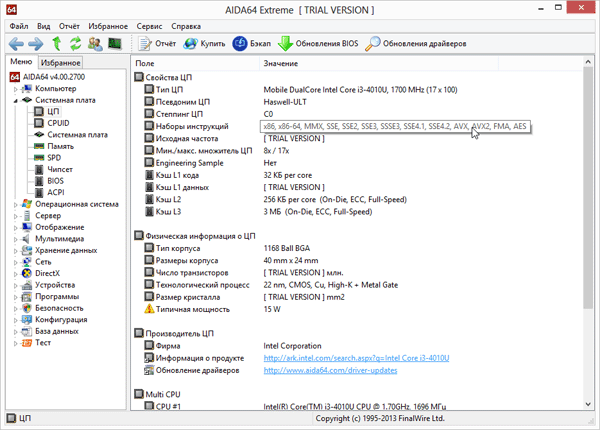Expand the Отображение tree node
The image size is (600, 430).
click(16, 228)
